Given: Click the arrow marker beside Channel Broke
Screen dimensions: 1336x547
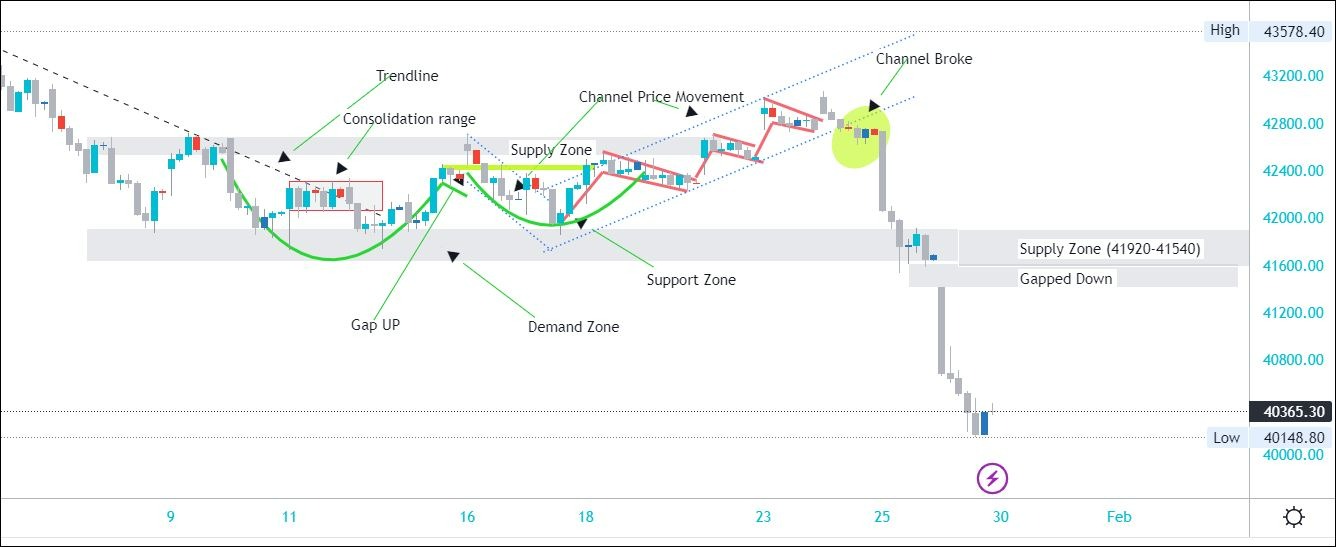Looking at the screenshot, I should tap(874, 104).
